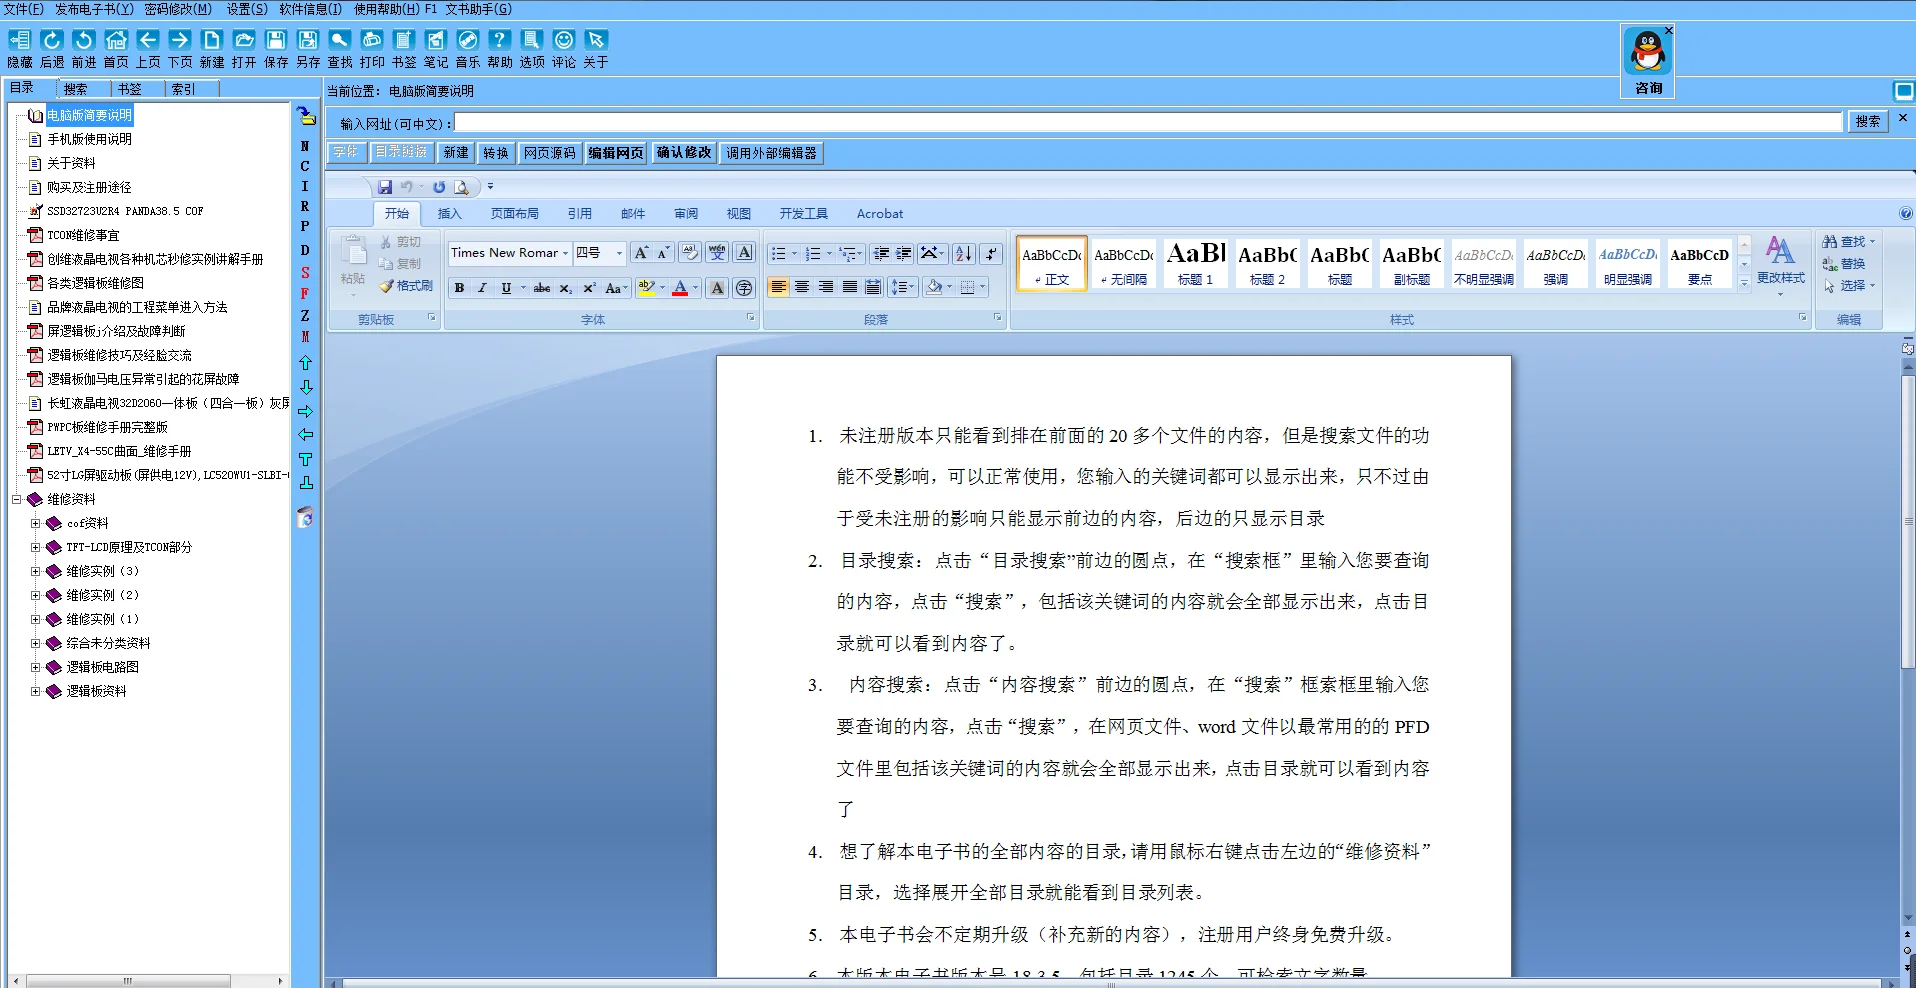Go to 首页 via the home icon
Image resolution: width=1916 pixels, height=988 pixels.
[116, 40]
